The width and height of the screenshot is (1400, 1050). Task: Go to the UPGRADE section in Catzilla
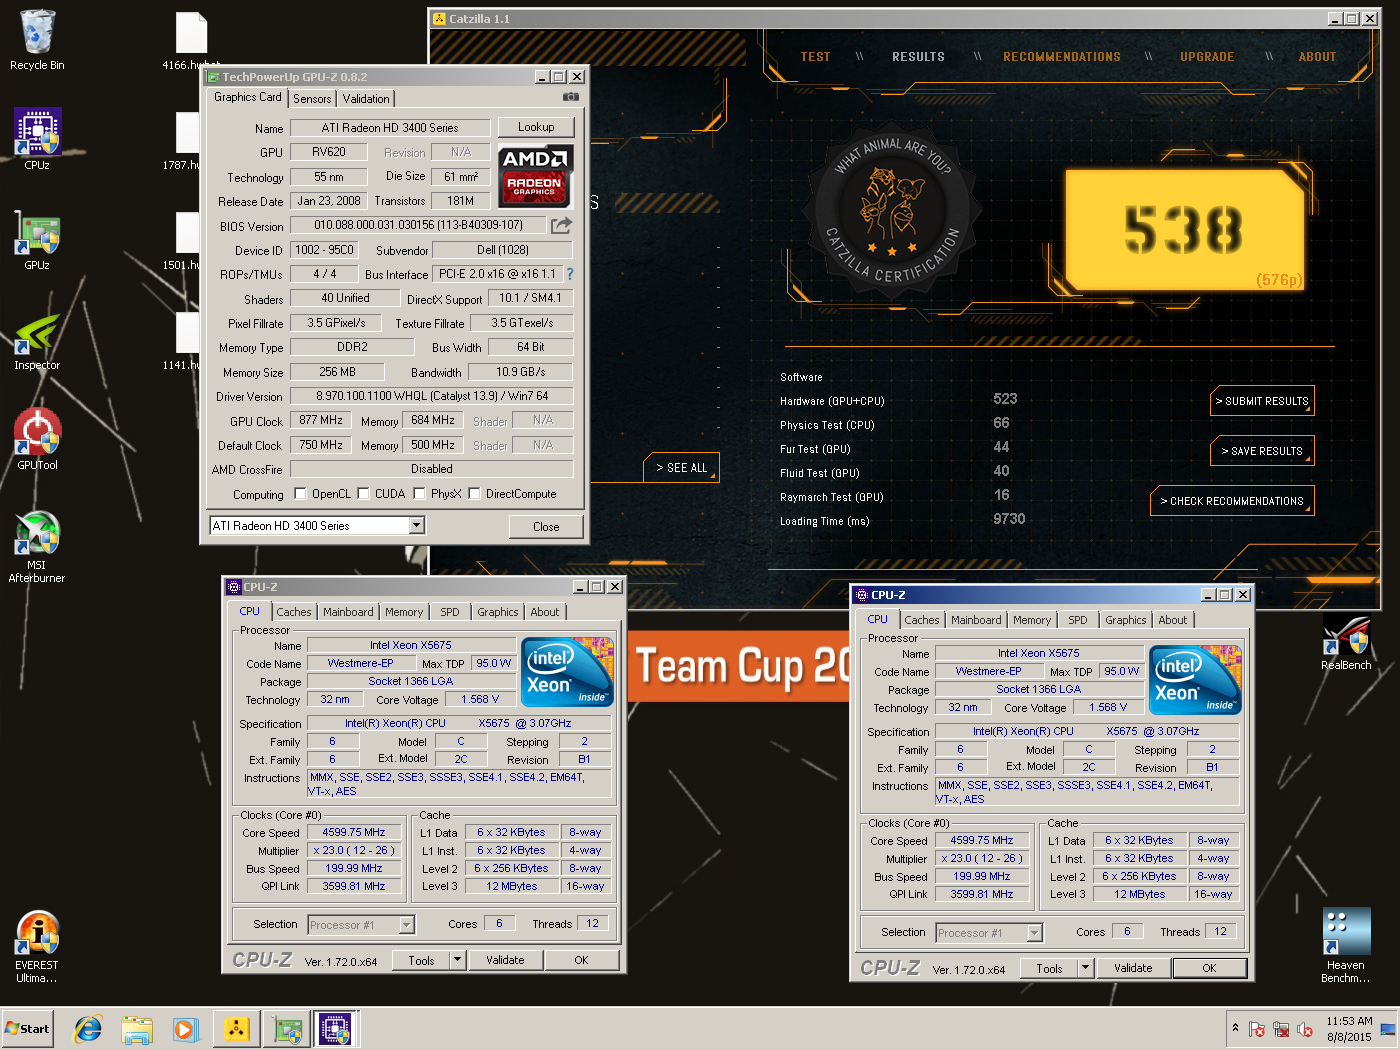click(x=1207, y=57)
